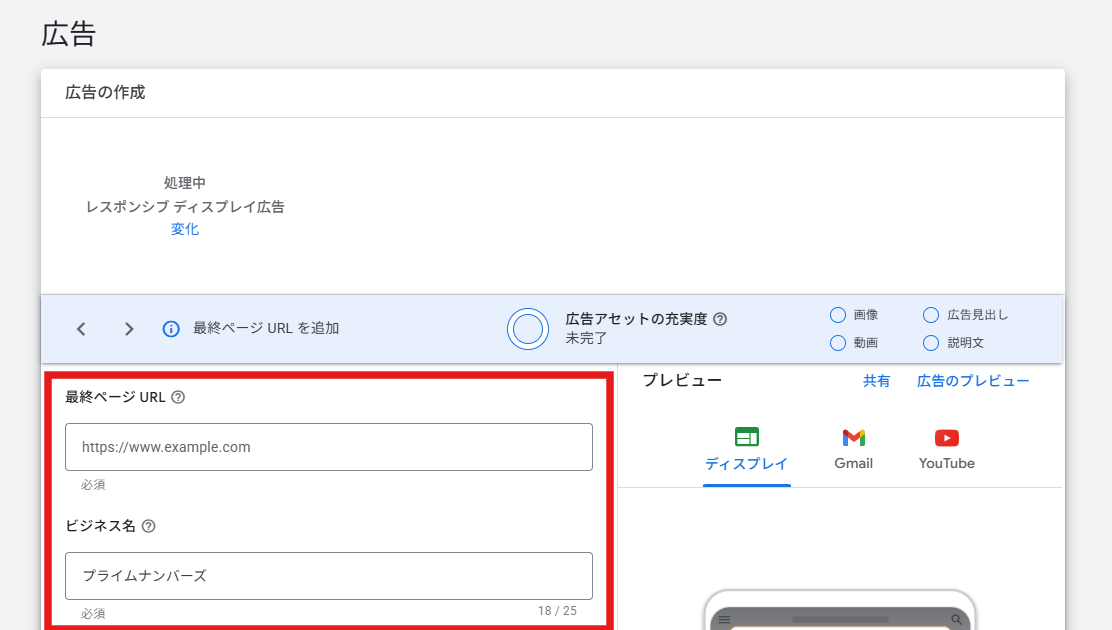Focus the 最終ページ URL input field
1112x630 pixels.
(x=328, y=447)
